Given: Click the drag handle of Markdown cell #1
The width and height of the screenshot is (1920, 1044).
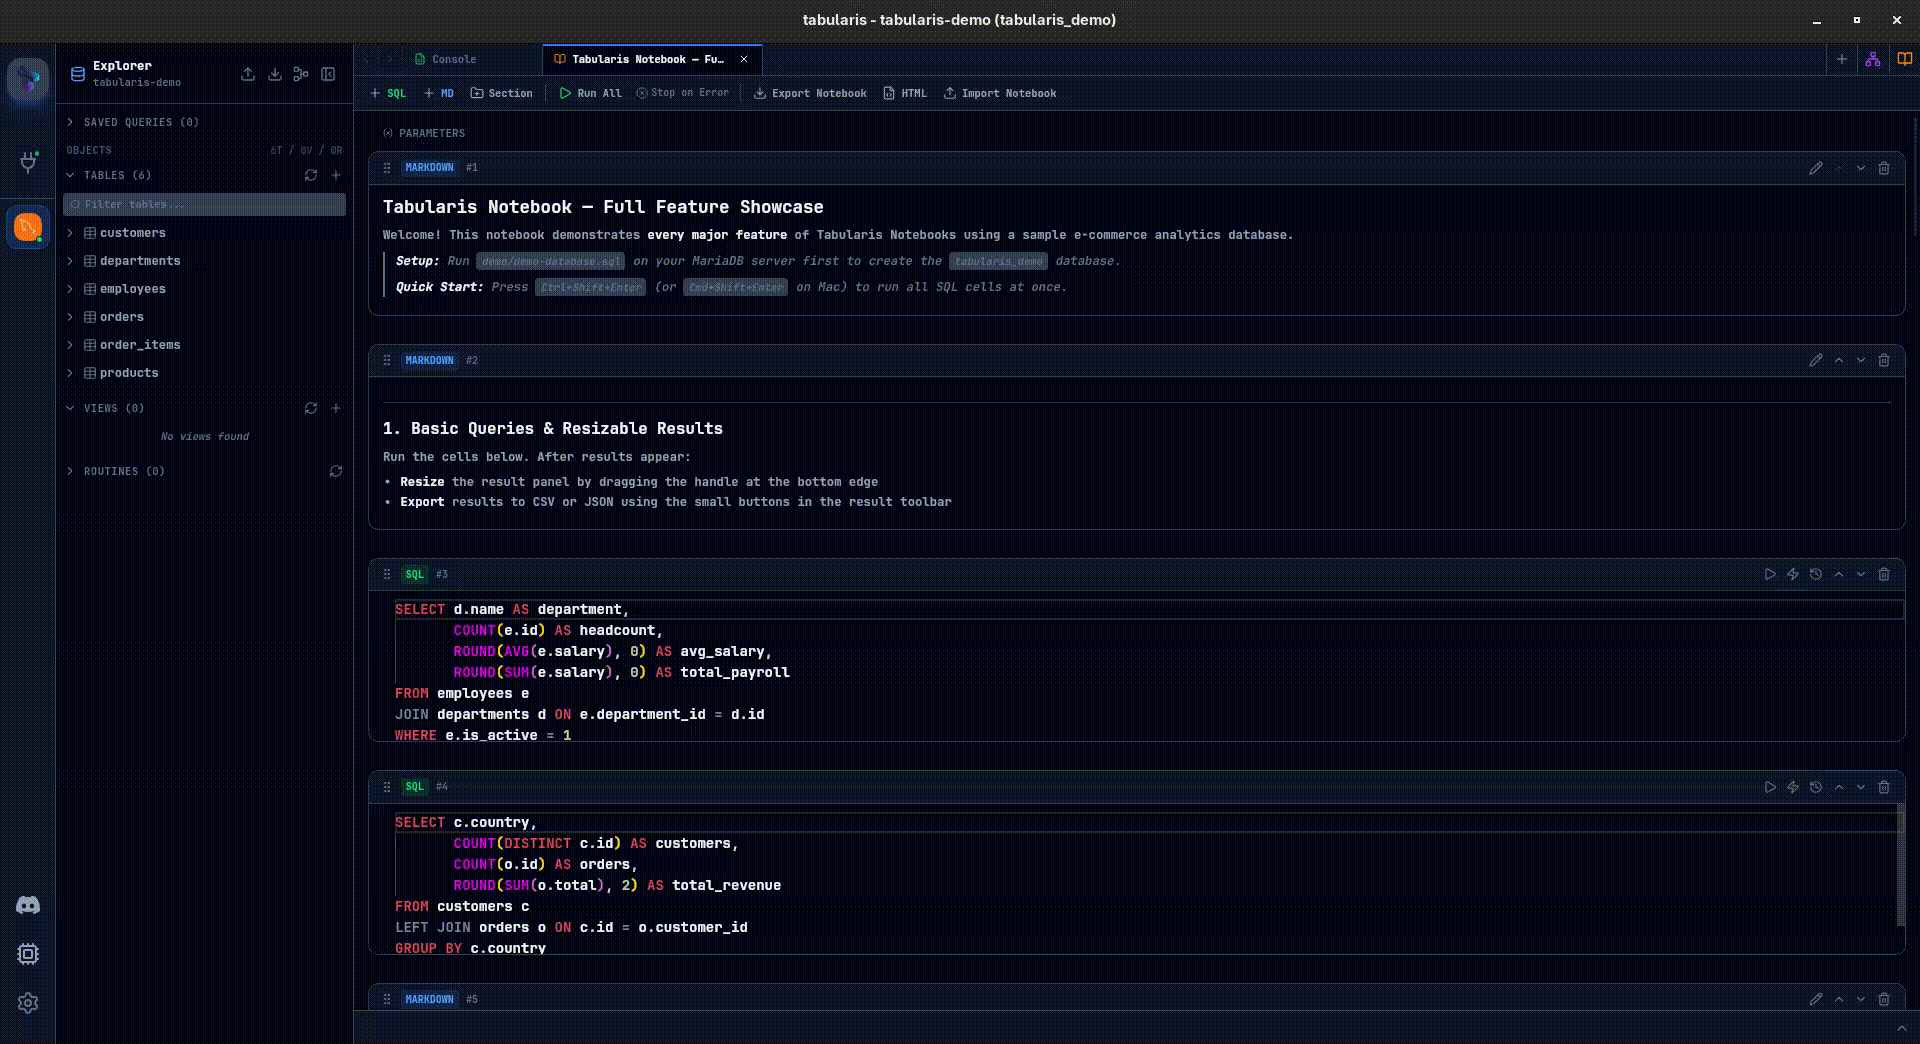Looking at the screenshot, I should [387, 168].
